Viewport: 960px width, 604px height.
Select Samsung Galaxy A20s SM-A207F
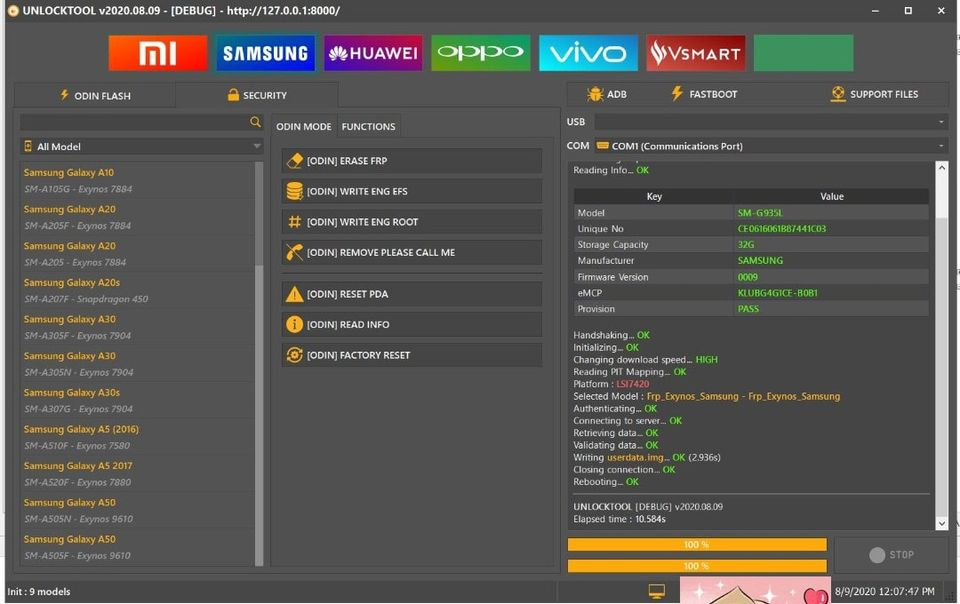pyautogui.click(x=137, y=291)
